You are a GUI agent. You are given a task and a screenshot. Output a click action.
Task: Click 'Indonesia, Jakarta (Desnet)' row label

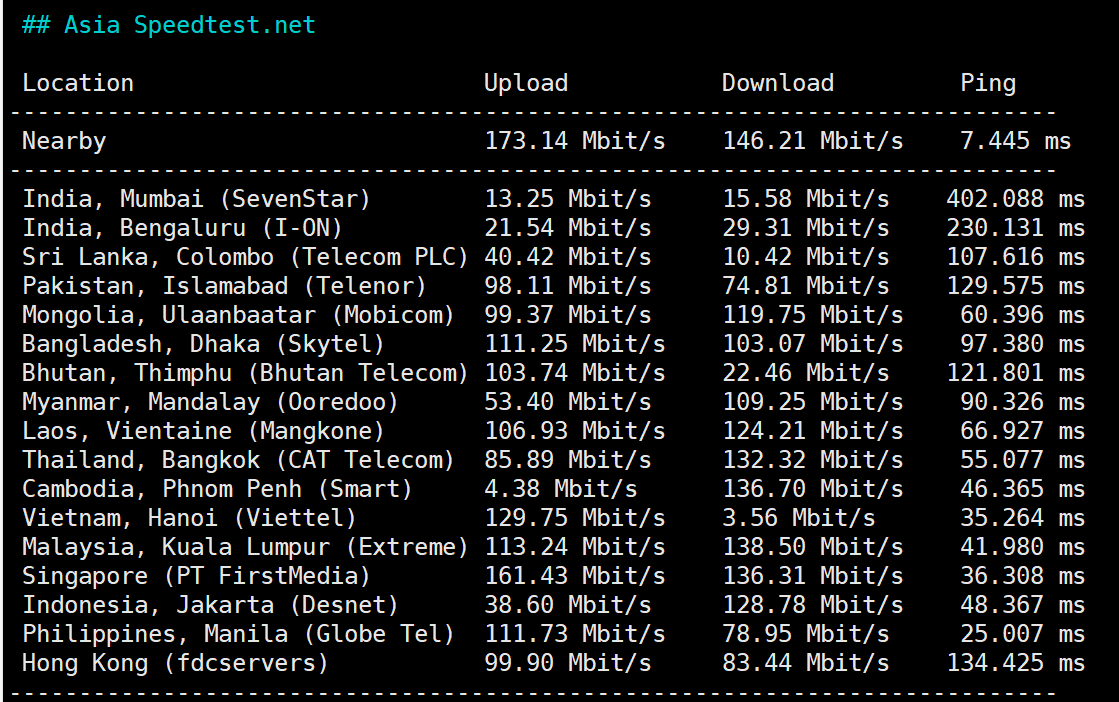click(x=211, y=606)
